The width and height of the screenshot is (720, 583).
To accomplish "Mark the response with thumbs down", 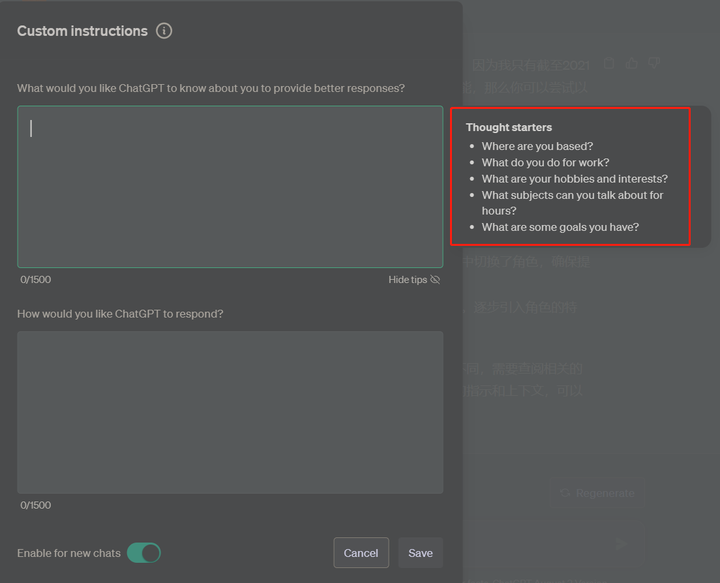I will pyautogui.click(x=654, y=64).
